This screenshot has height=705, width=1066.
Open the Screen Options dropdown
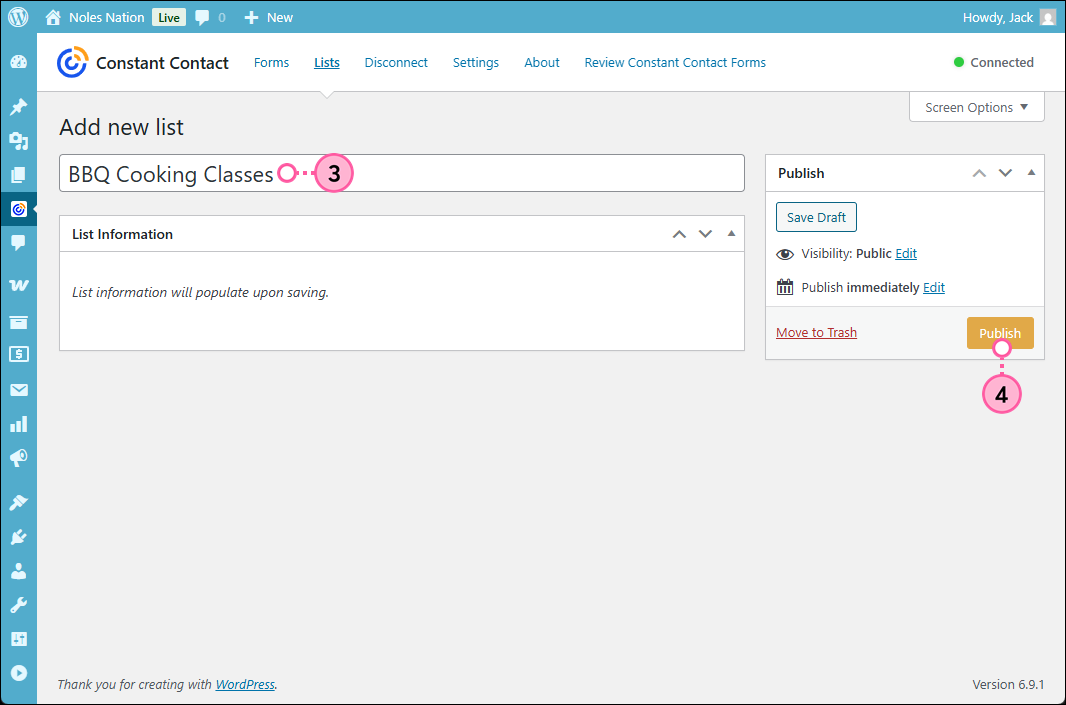click(975, 107)
